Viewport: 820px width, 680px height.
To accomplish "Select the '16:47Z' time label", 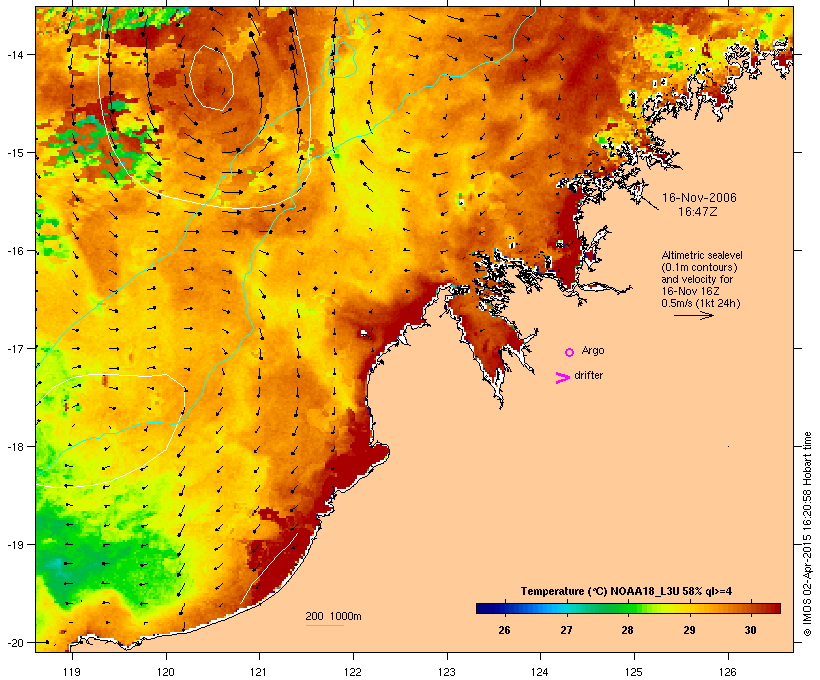I will click(x=698, y=212).
